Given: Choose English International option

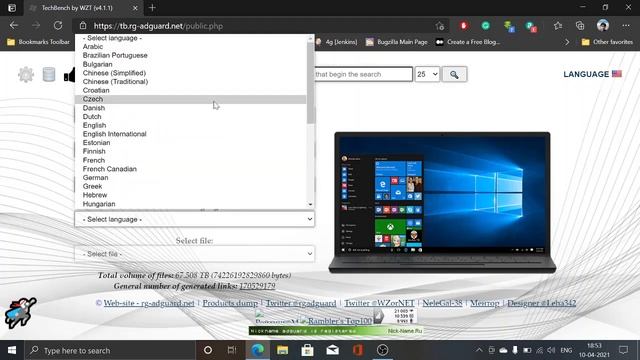Looking at the screenshot, I should [190, 134].
